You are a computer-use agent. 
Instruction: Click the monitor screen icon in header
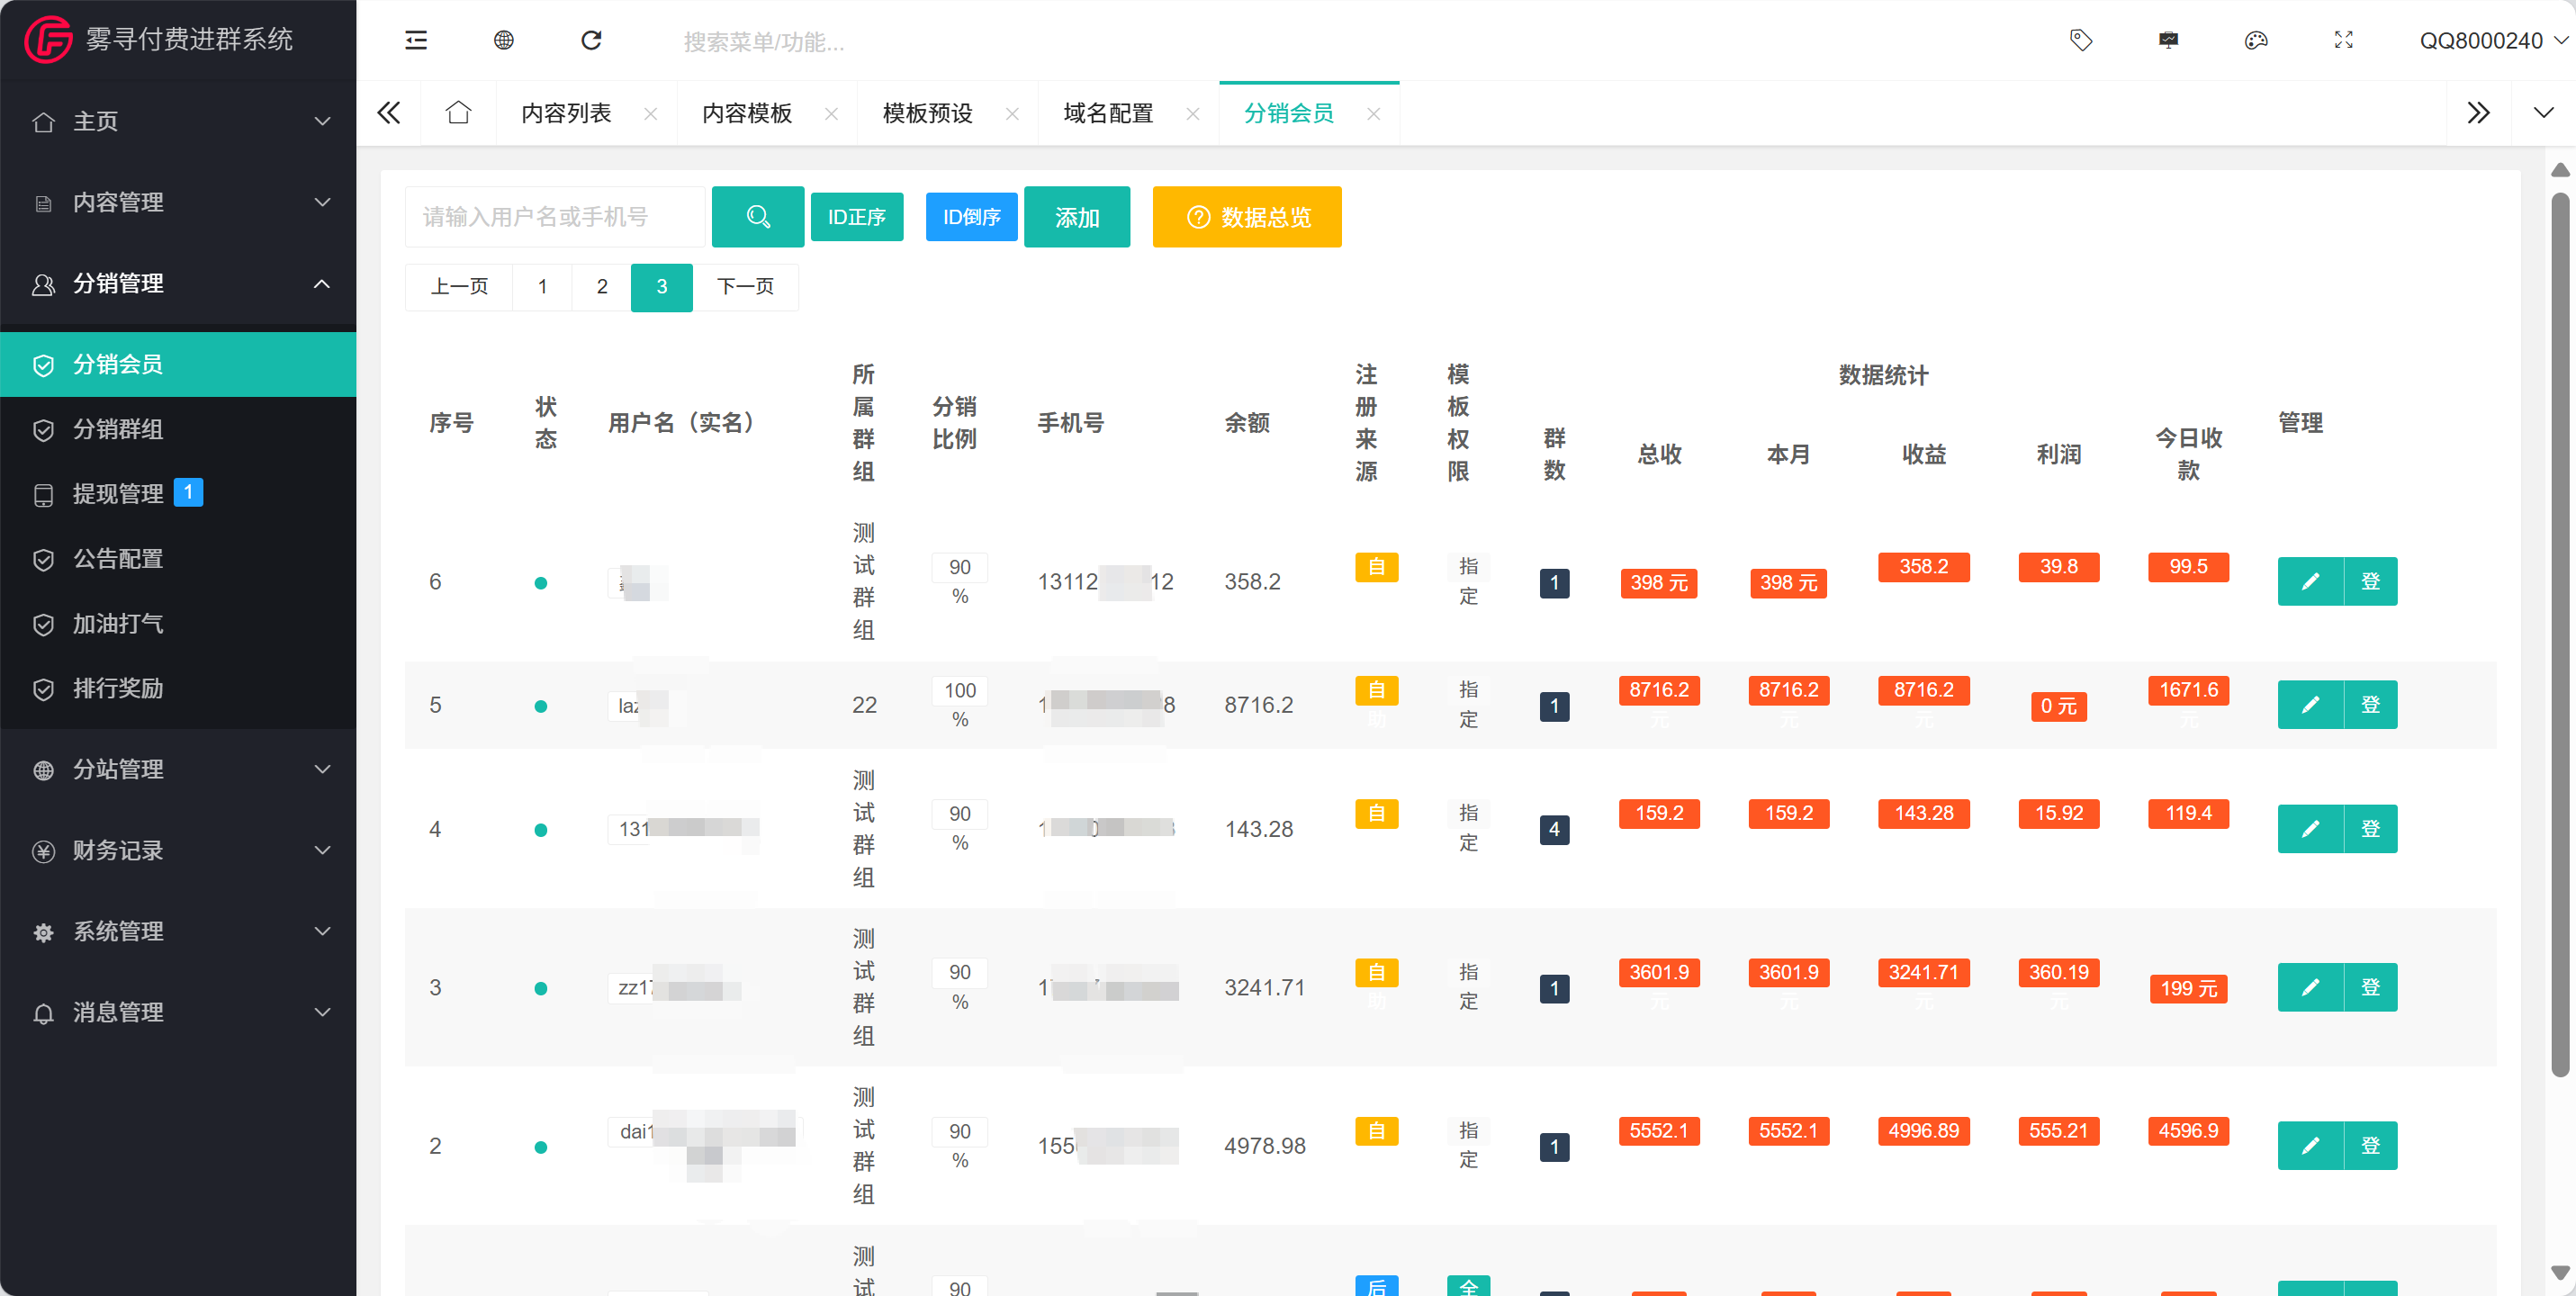pyautogui.click(x=2168, y=40)
